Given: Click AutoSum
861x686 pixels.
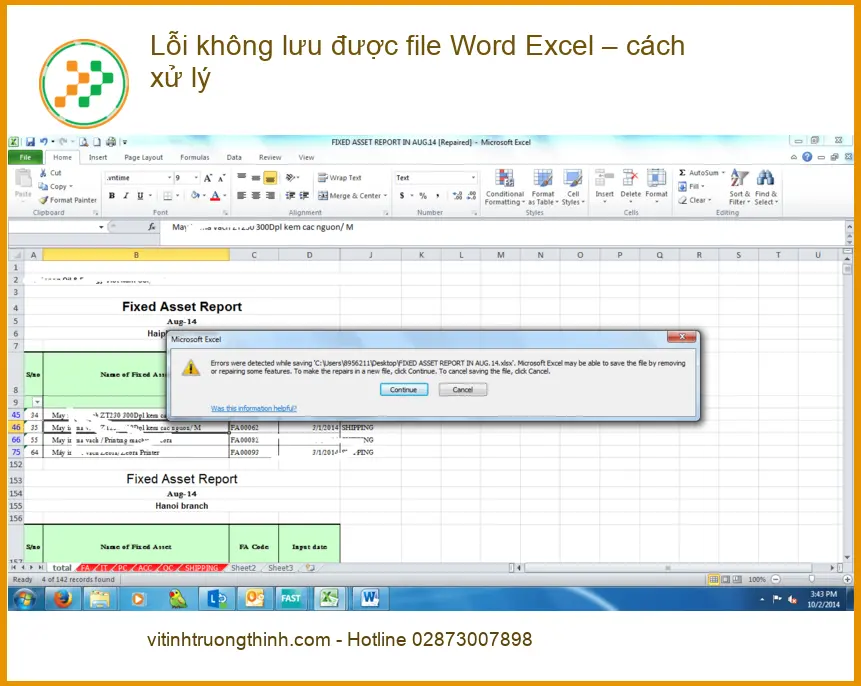Looking at the screenshot, I should click(x=701, y=173).
